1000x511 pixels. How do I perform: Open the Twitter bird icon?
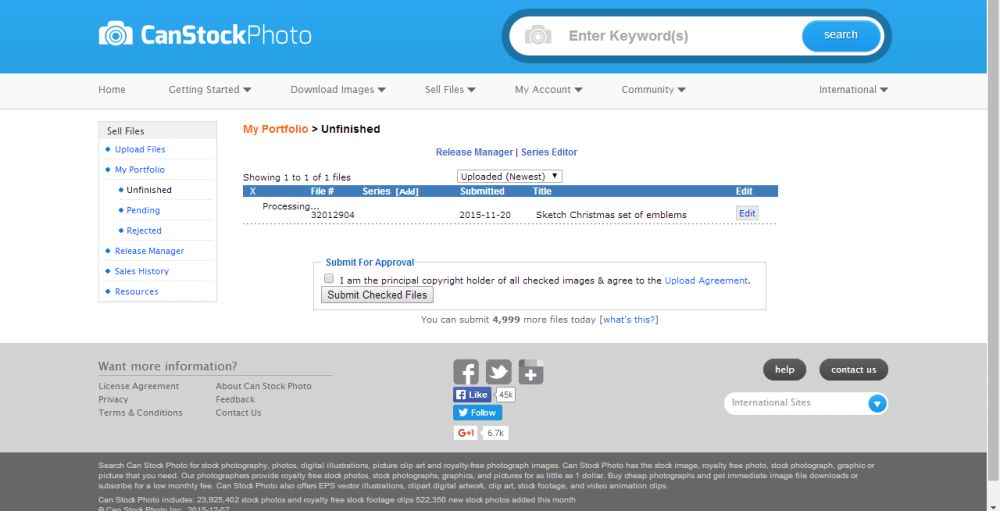click(498, 372)
